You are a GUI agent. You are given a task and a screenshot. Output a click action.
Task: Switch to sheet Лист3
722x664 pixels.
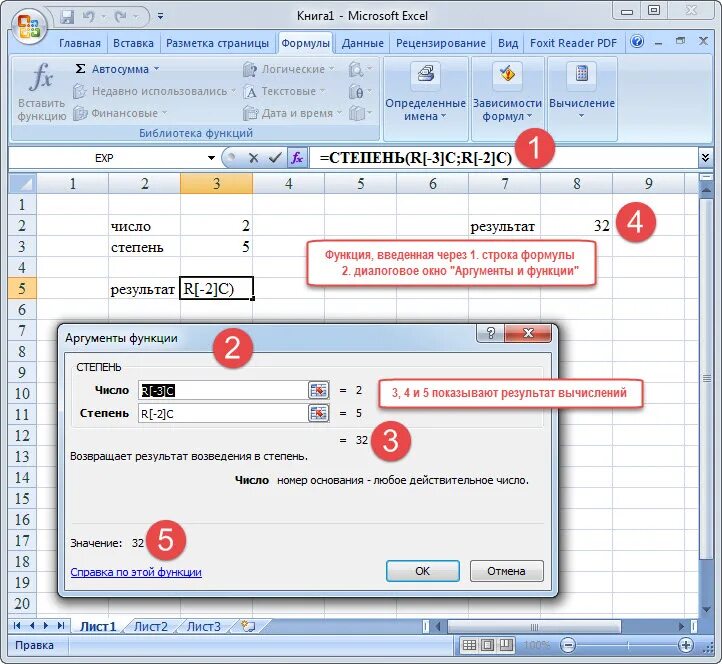[x=204, y=626]
